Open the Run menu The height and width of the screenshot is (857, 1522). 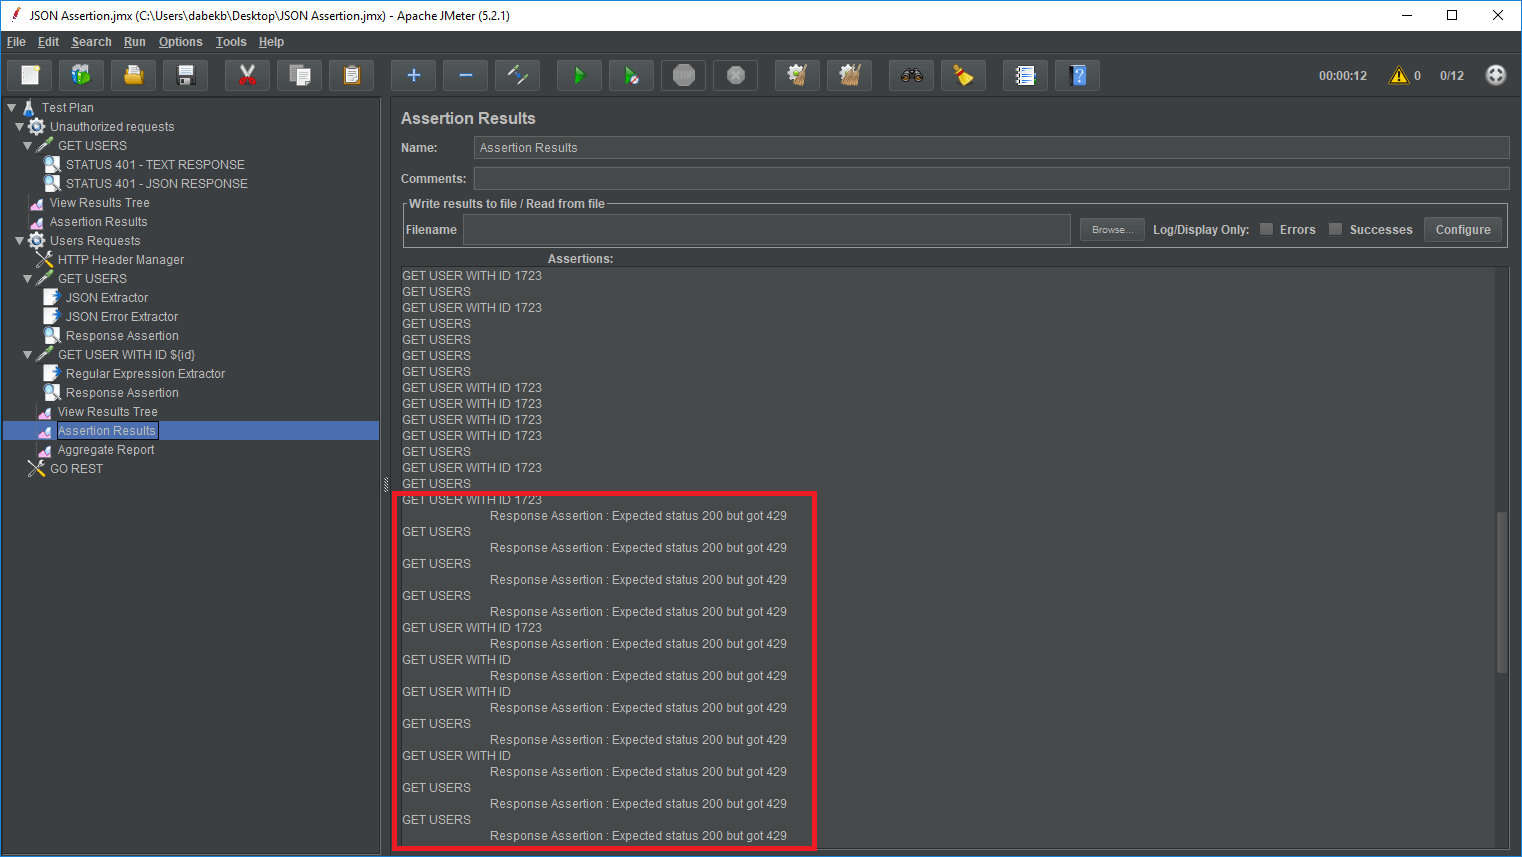point(134,42)
